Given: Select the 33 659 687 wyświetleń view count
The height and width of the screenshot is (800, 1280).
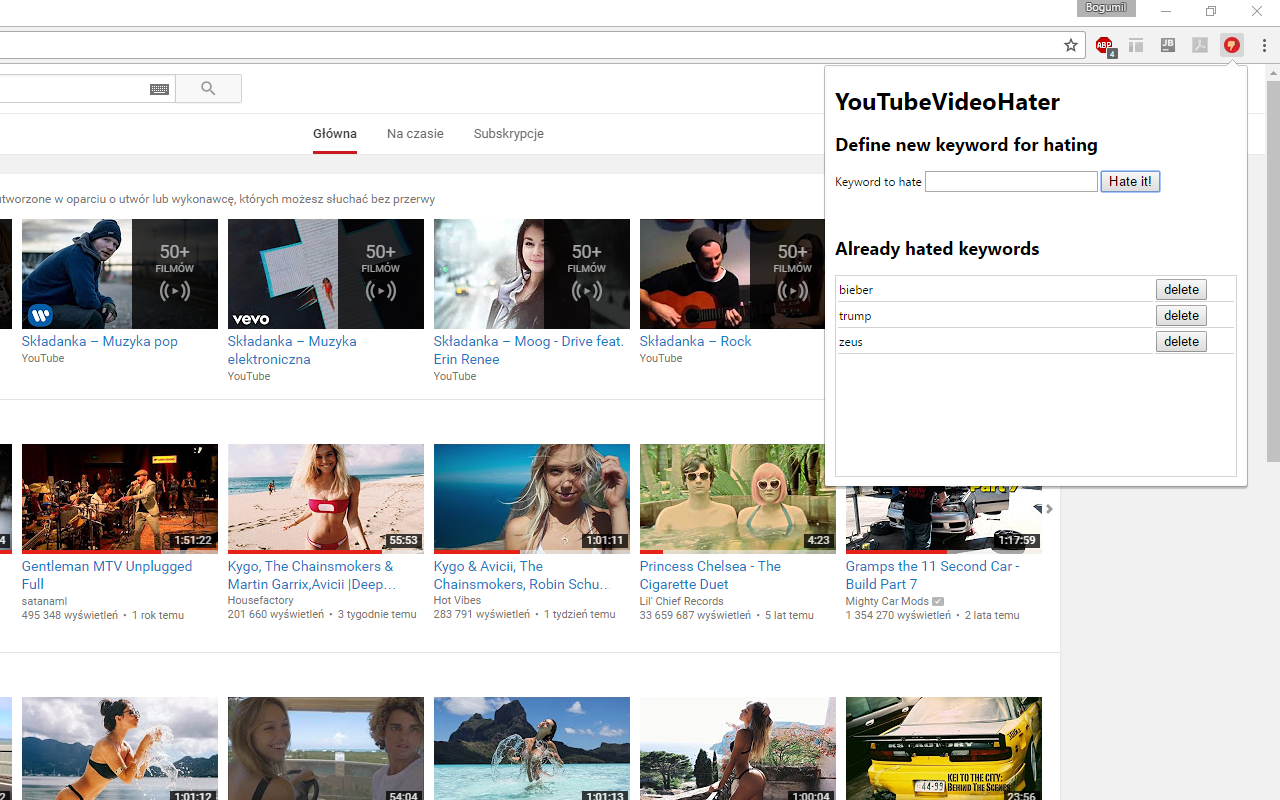Looking at the screenshot, I should (x=695, y=616).
